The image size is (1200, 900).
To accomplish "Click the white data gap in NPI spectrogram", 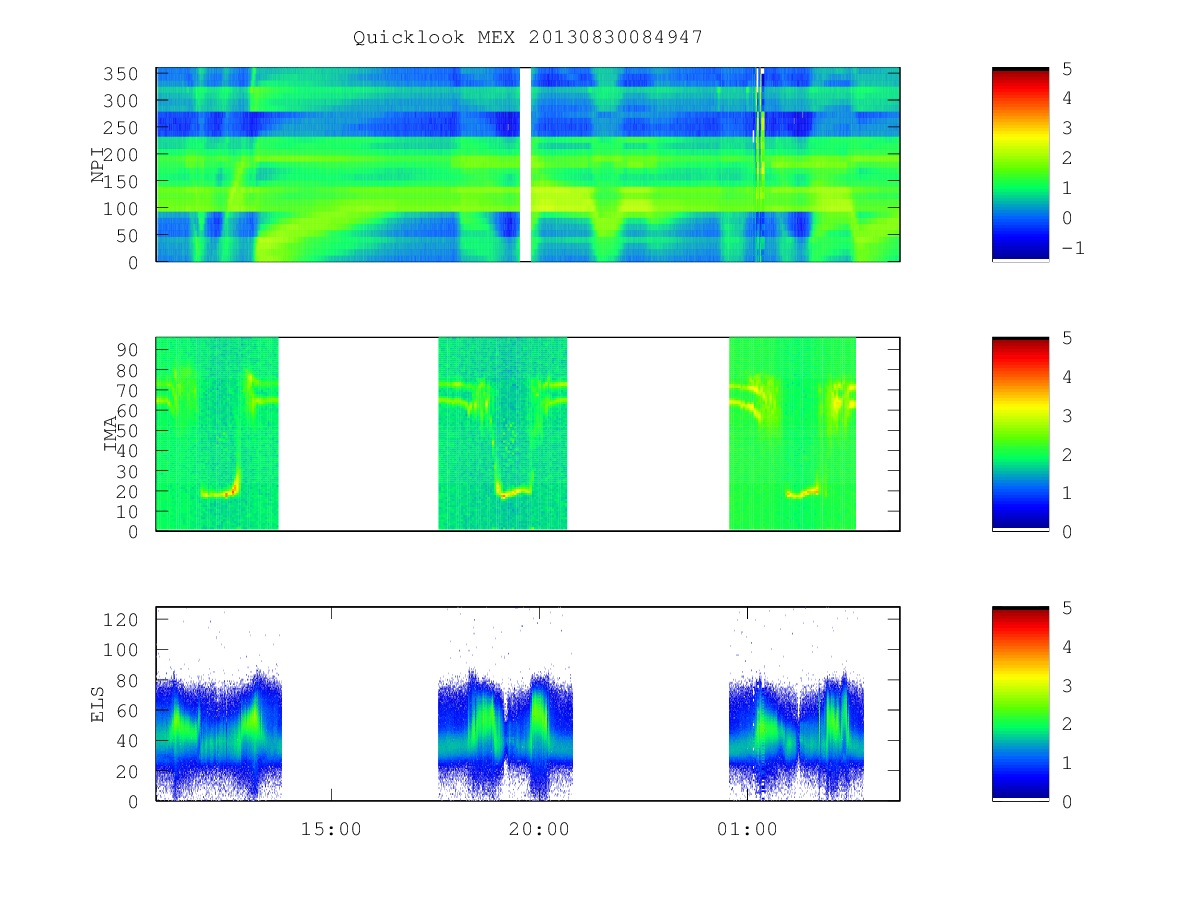I will coord(525,164).
